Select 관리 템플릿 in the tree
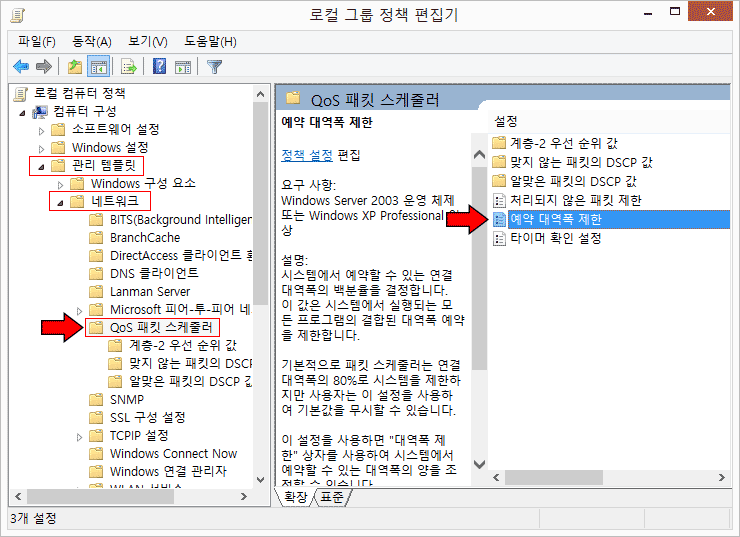 pyautogui.click(x=104, y=165)
